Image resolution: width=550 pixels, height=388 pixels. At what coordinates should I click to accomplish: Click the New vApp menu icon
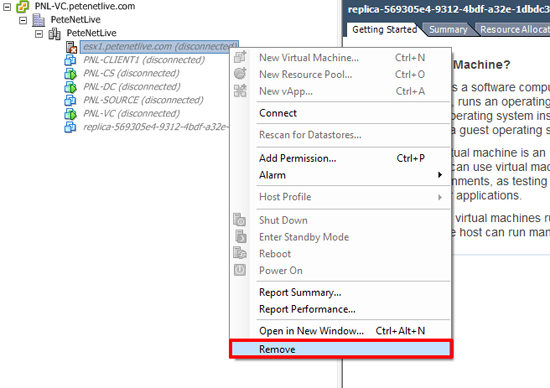(240, 91)
